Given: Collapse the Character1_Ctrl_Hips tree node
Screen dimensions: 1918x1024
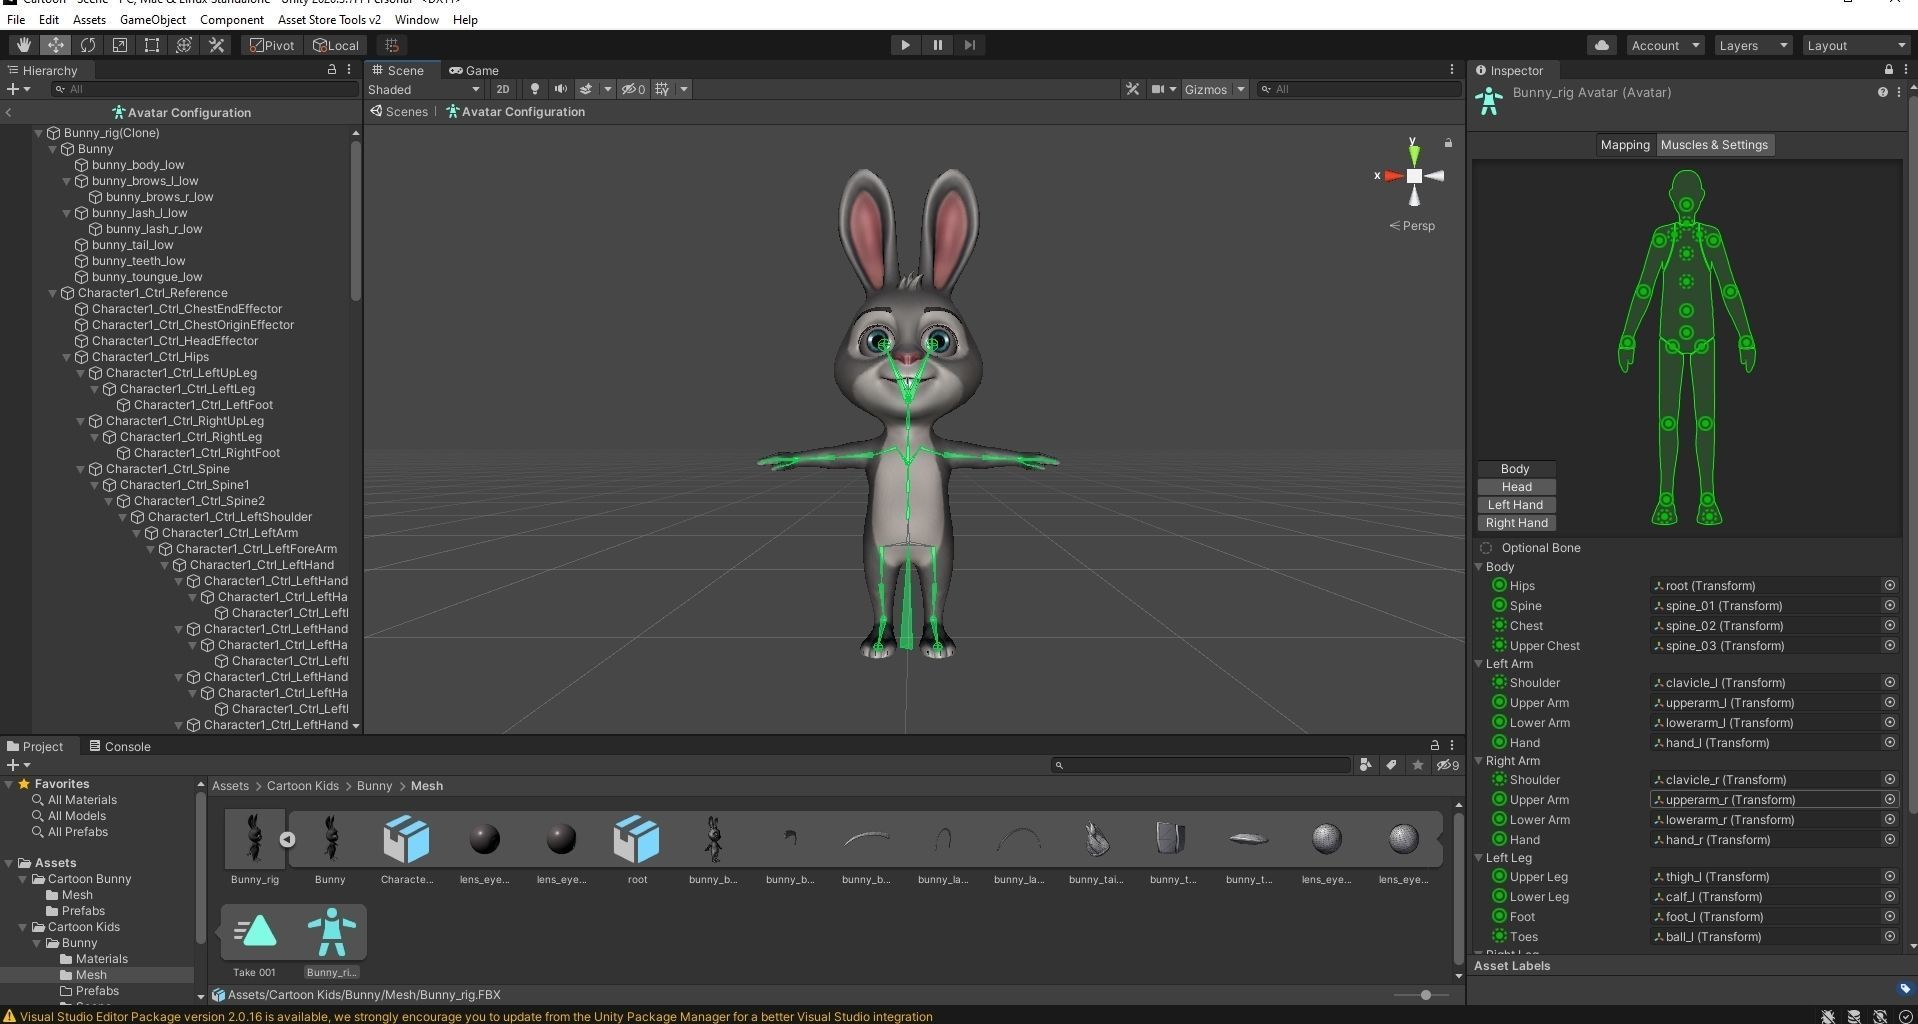Looking at the screenshot, I should [x=67, y=357].
